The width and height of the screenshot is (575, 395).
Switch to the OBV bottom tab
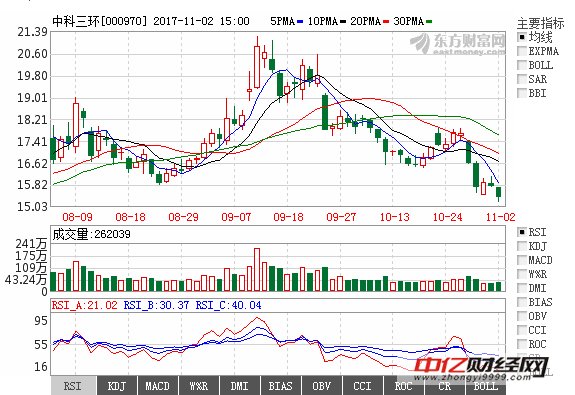322,386
